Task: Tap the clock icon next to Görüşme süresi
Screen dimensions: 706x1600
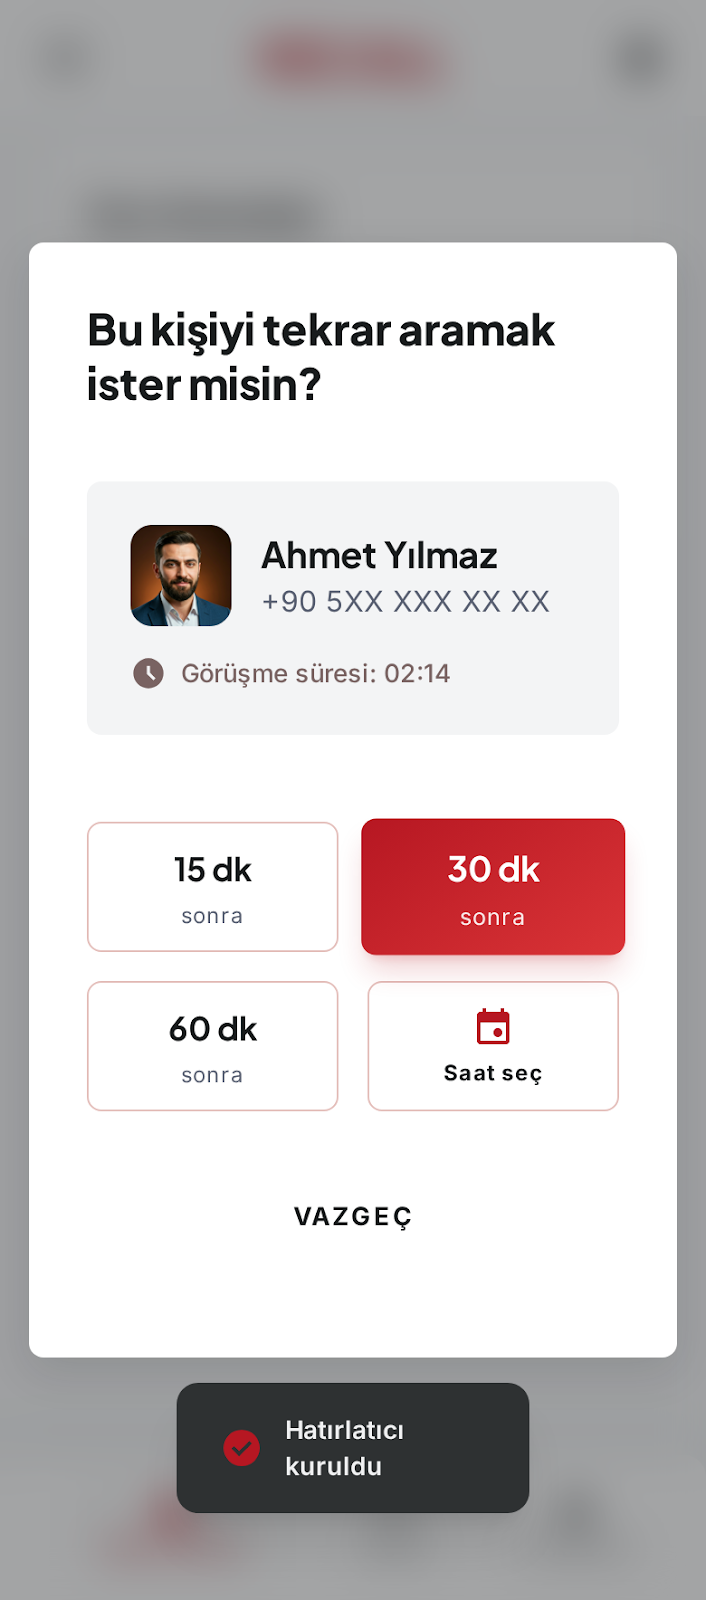Action: (148, 673)
